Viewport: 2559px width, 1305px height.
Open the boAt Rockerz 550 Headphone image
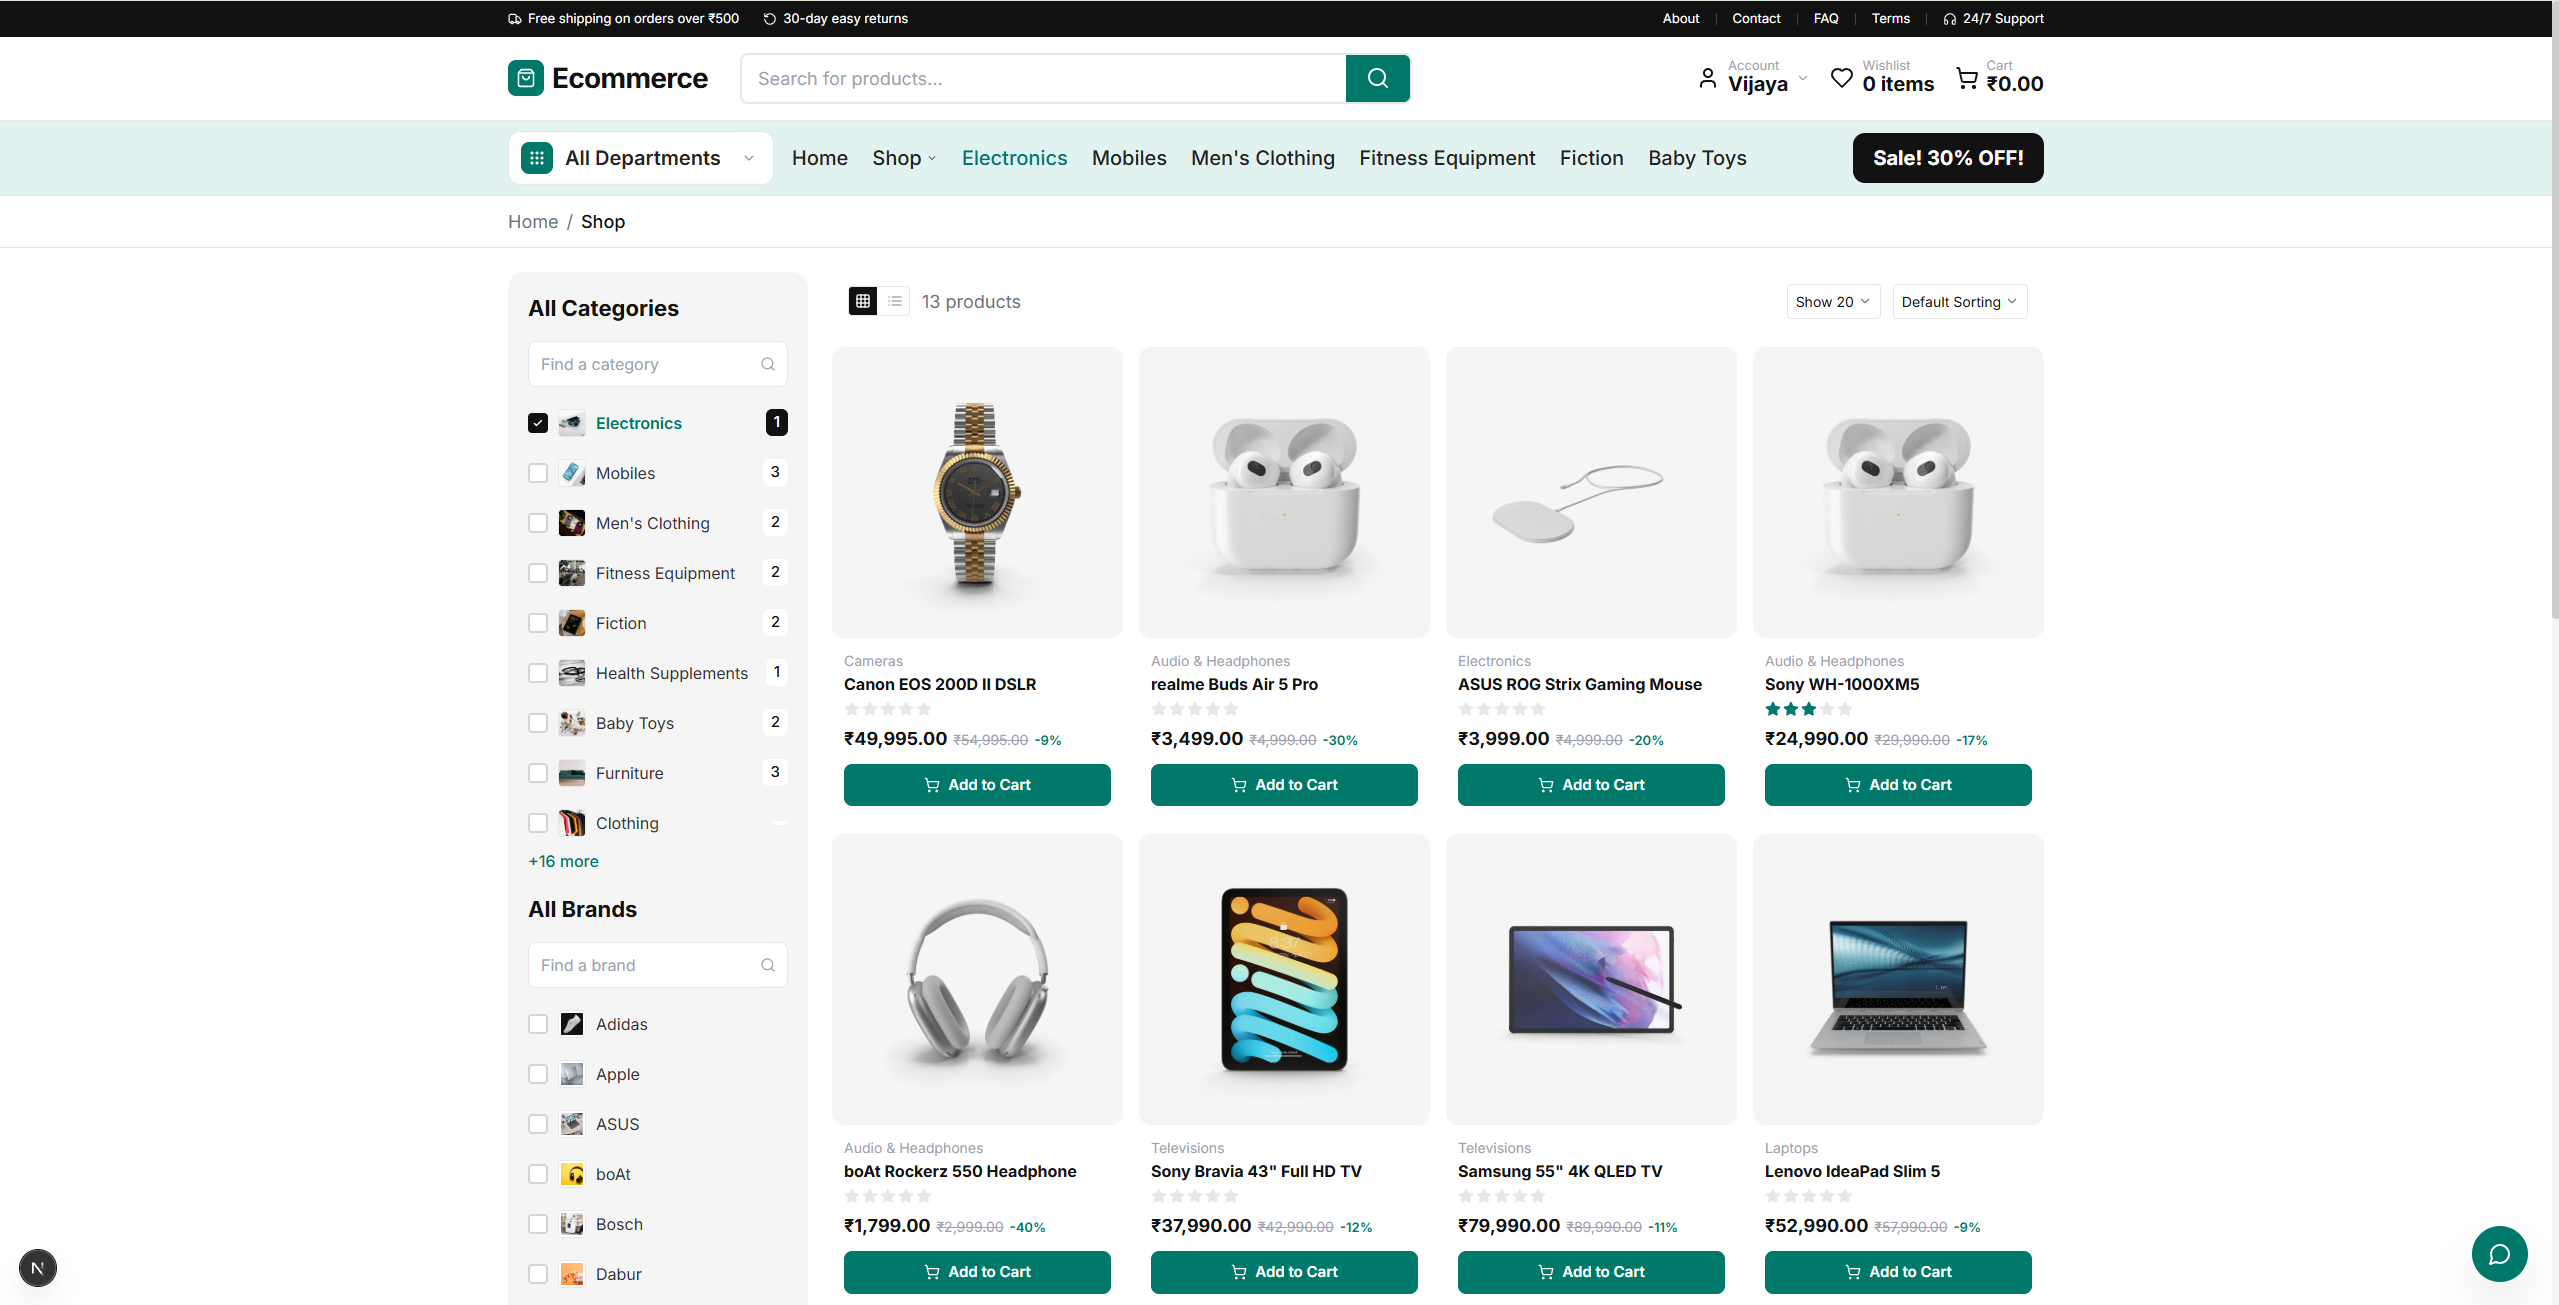pos(977,979)
